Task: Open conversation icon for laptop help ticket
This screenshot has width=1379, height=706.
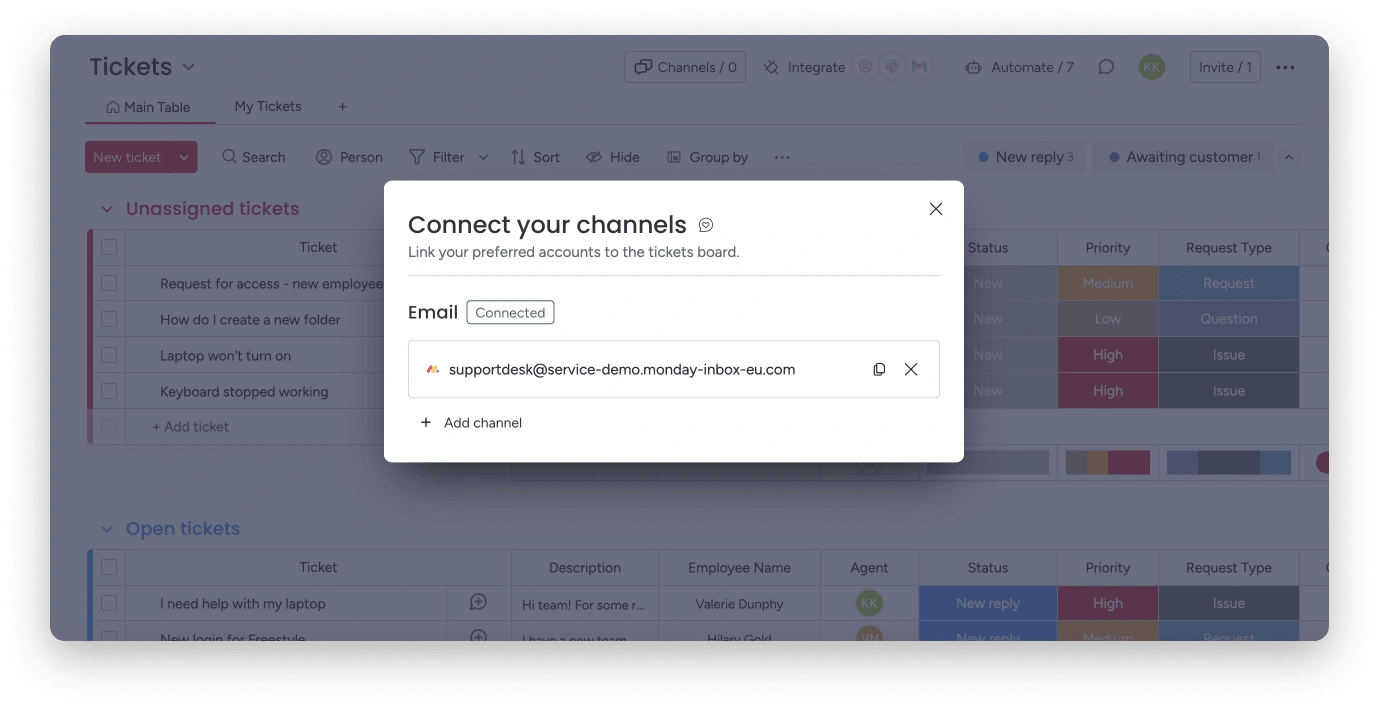Action: tap(479, 602)
